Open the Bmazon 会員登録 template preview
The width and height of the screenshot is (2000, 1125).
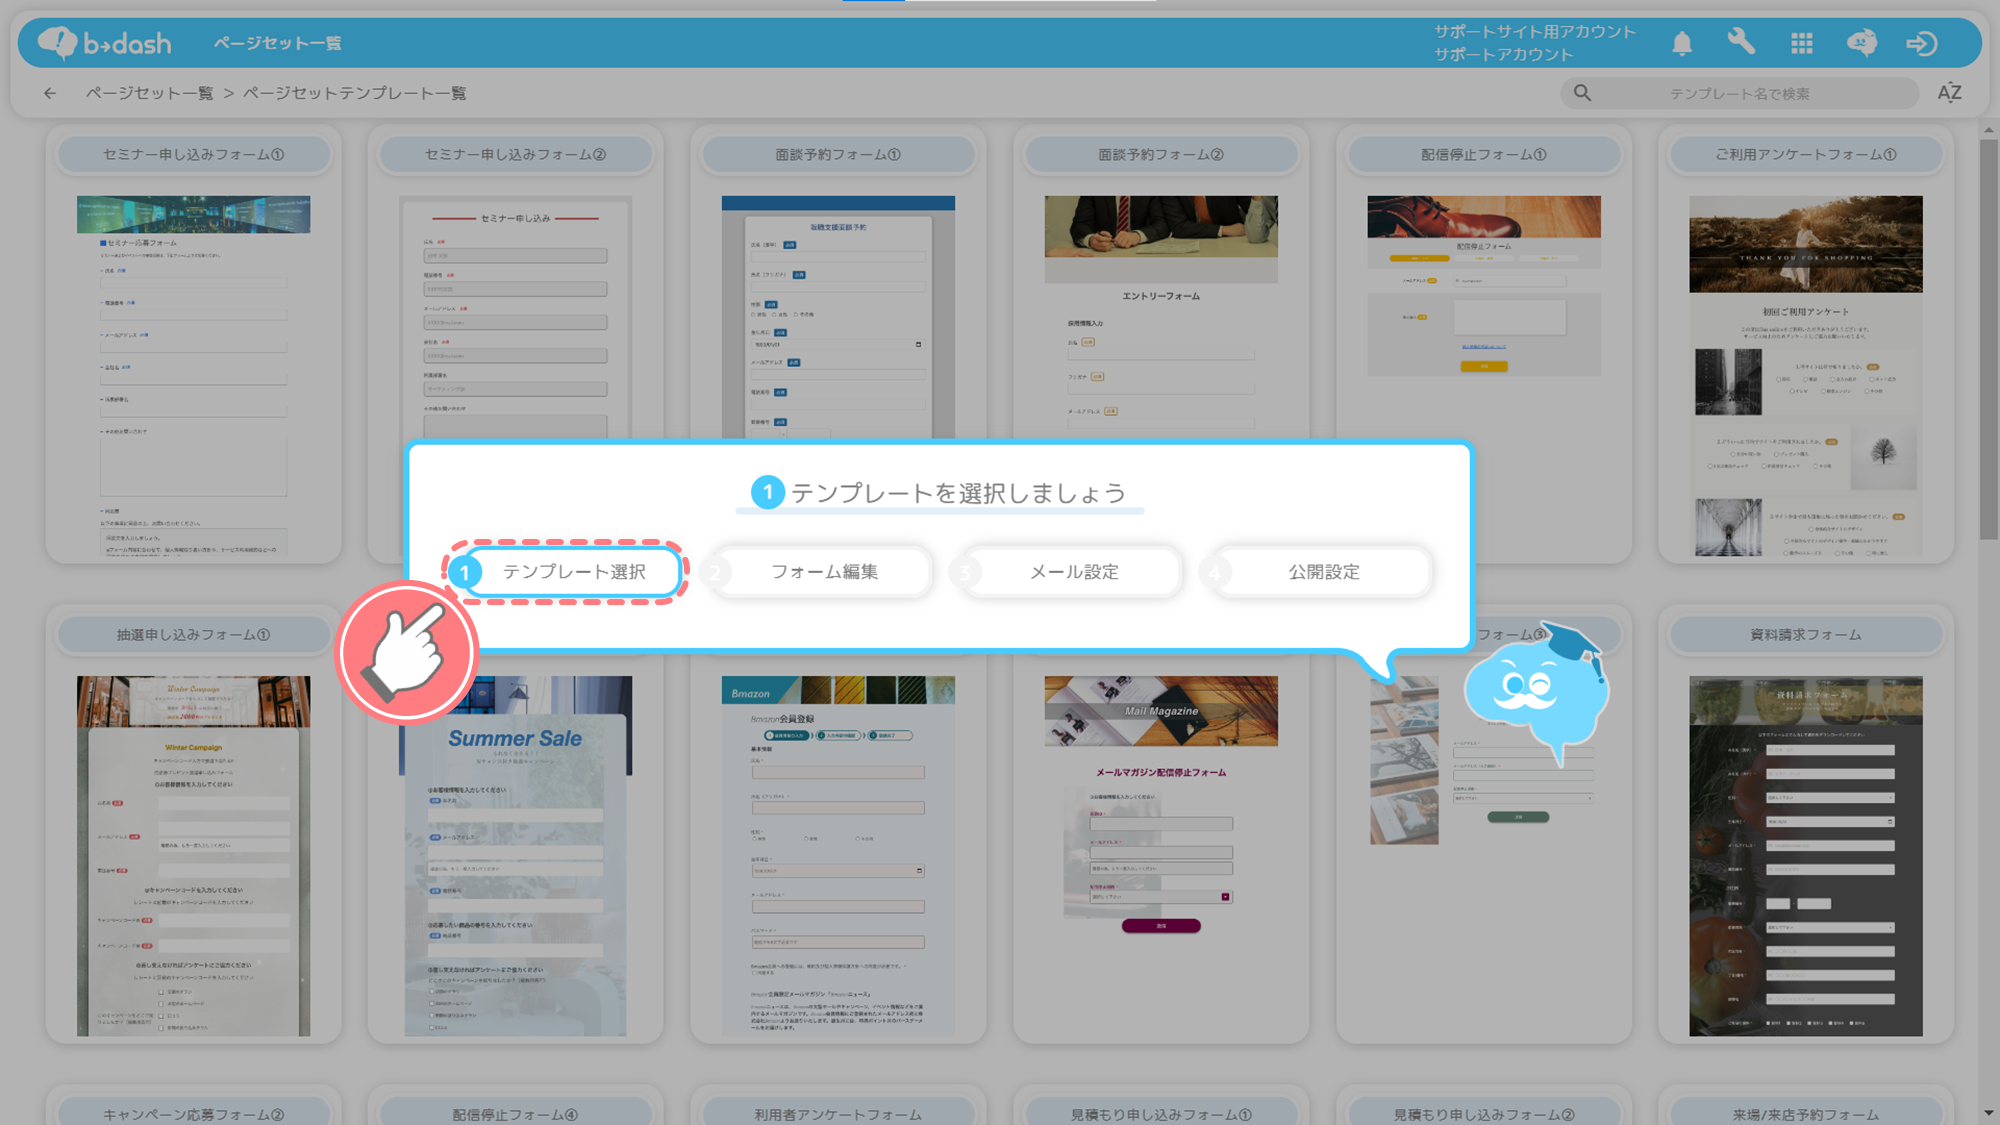click(838, 856)
